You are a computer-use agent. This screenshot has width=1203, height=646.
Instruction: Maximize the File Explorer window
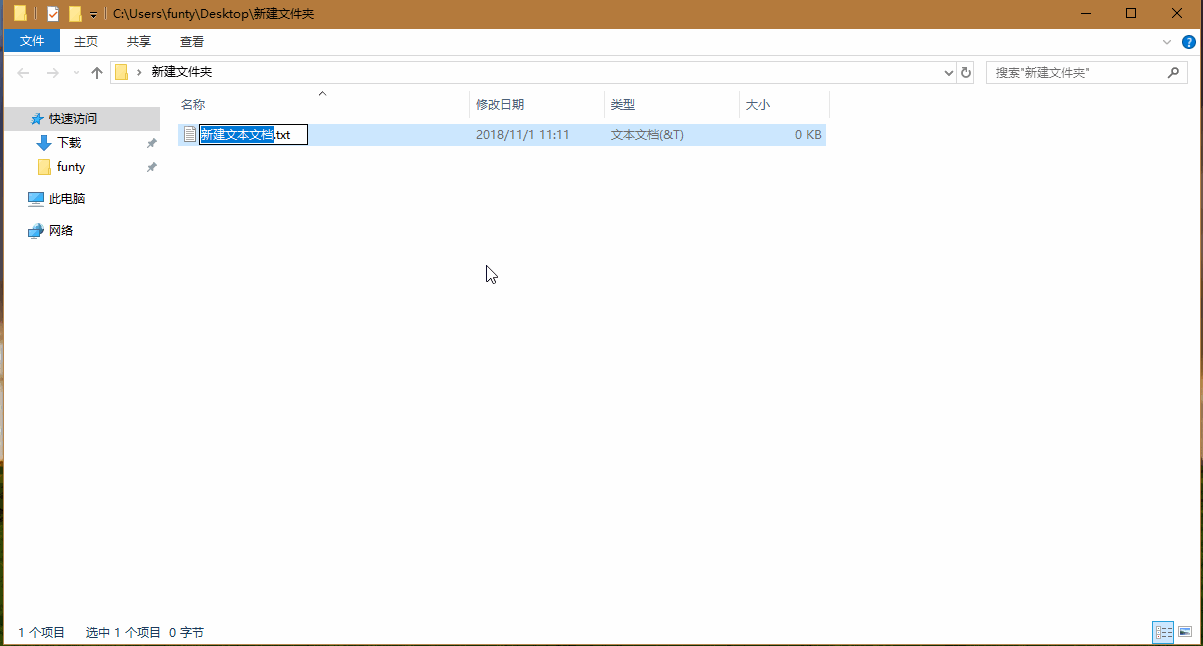1131,13
